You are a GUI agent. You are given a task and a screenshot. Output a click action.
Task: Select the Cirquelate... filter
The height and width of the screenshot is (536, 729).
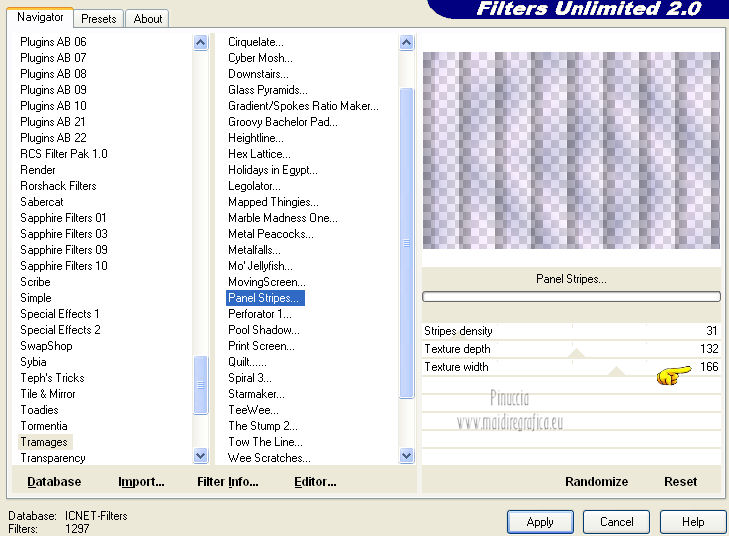tap(256, 42)
